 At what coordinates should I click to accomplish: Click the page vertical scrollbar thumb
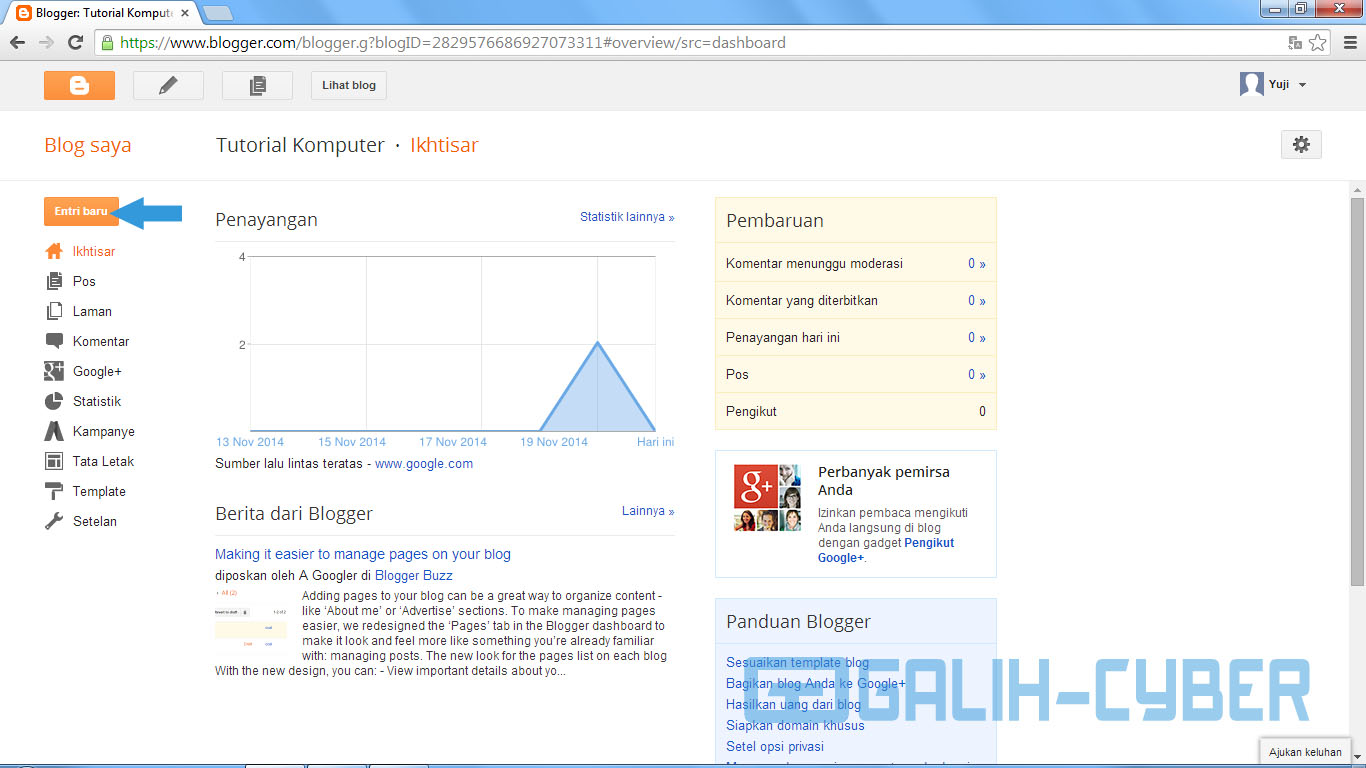click(x=1357, y=391)
